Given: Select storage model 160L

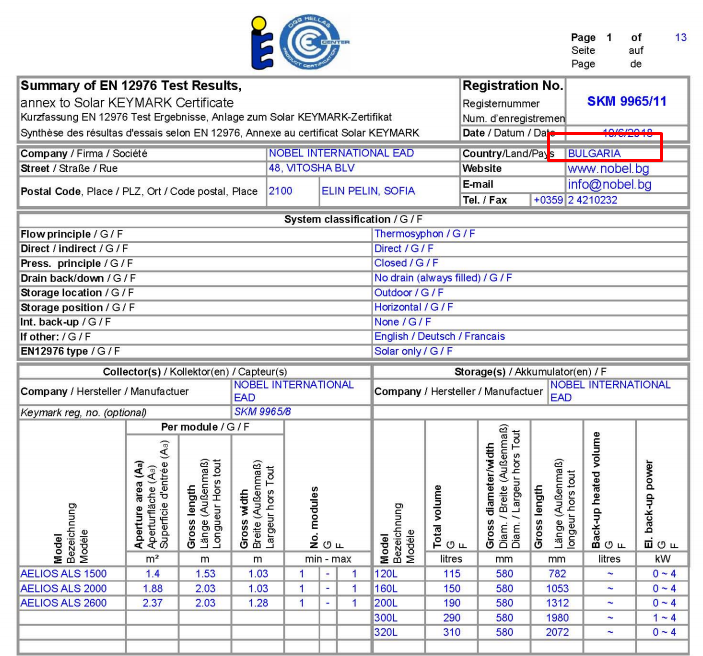Looking at the screenshot, I should click(x=386, y=588).
